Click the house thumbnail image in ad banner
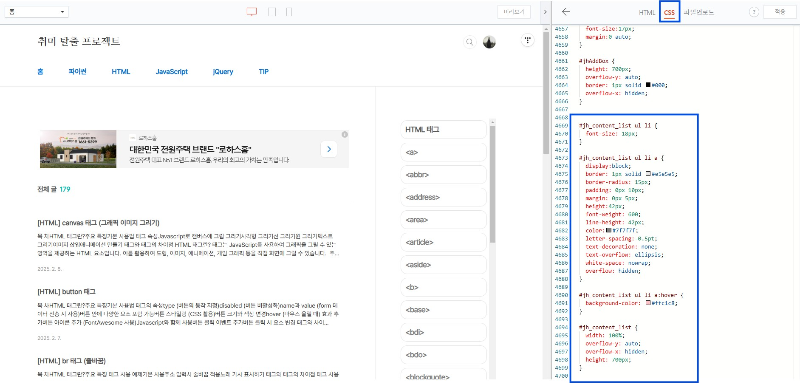 pos(78,149)
